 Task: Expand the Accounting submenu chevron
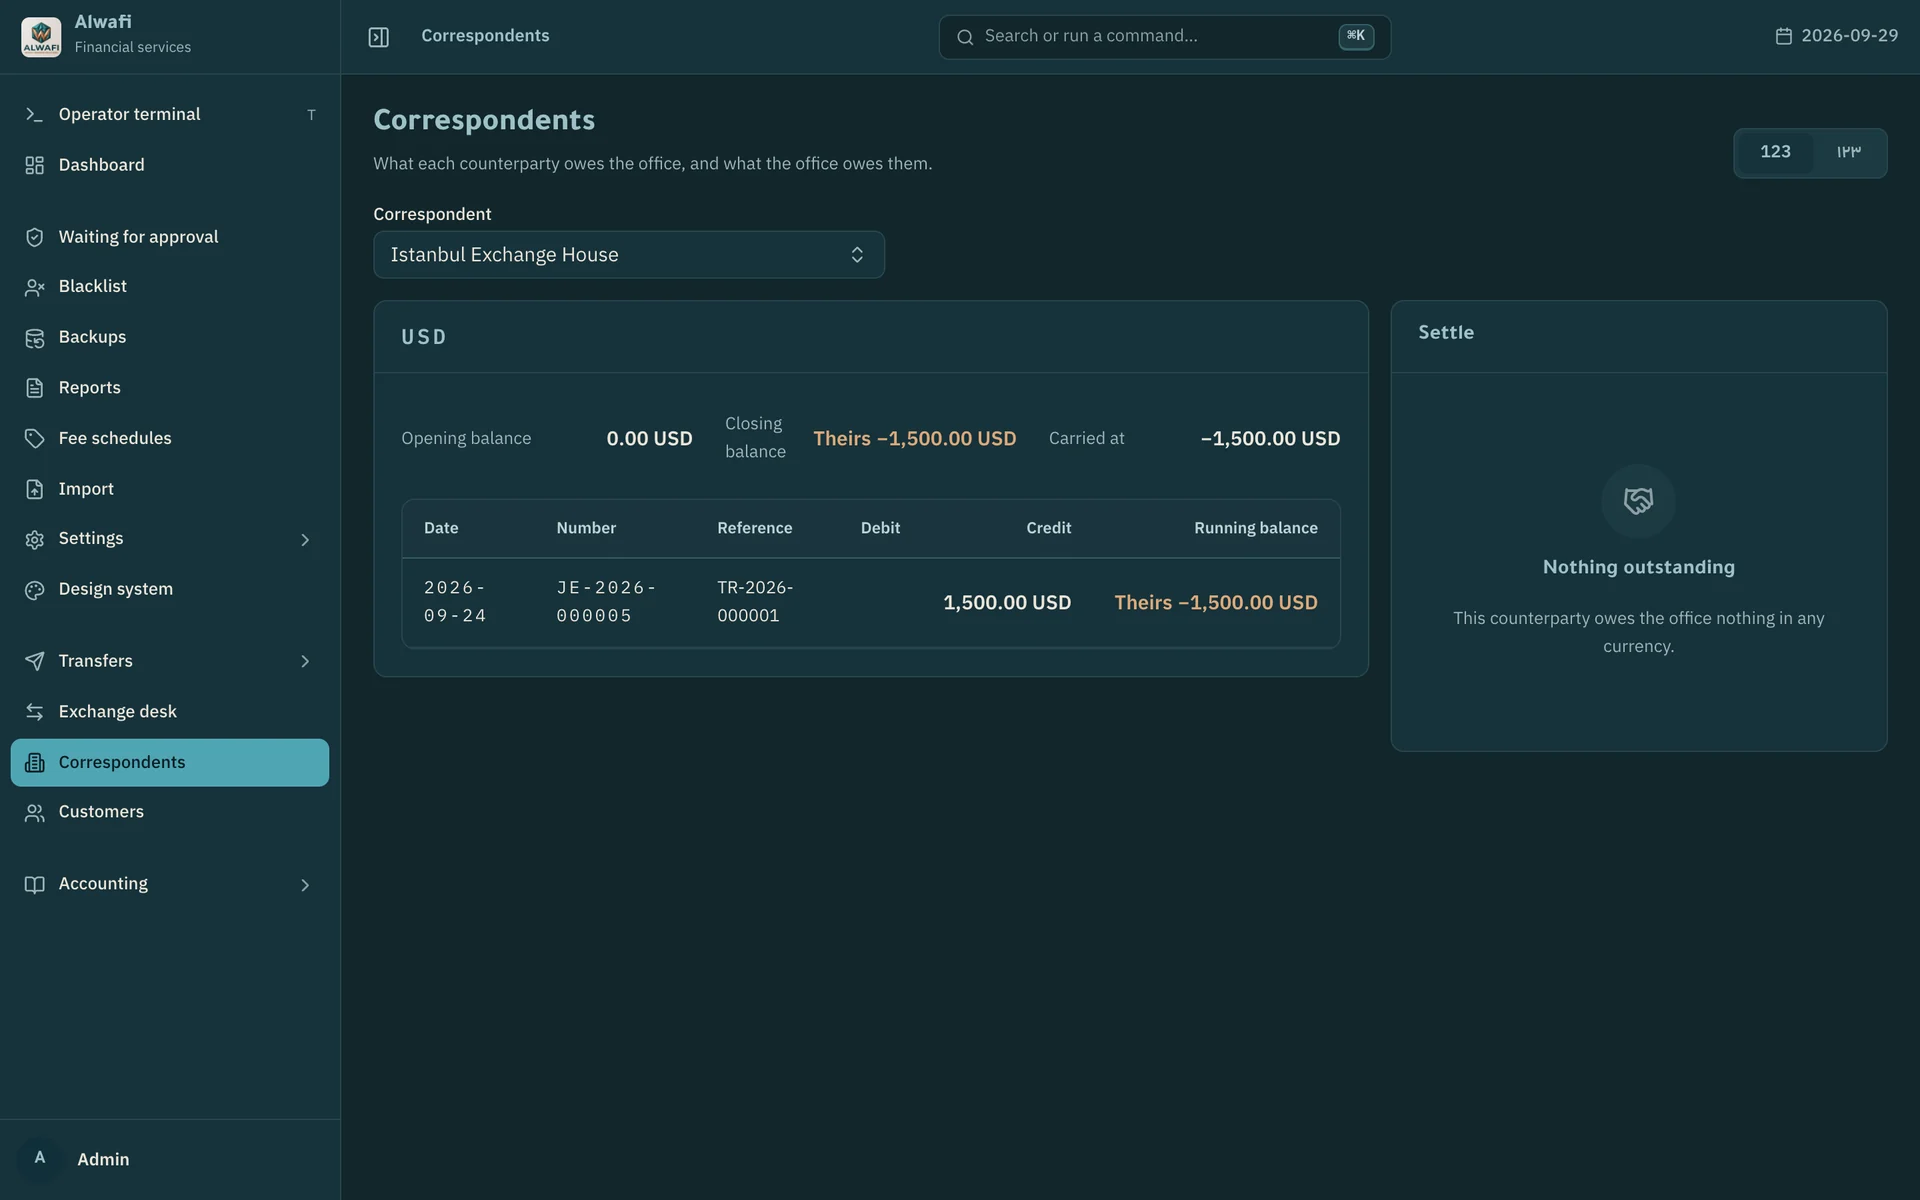pos(305,885)
